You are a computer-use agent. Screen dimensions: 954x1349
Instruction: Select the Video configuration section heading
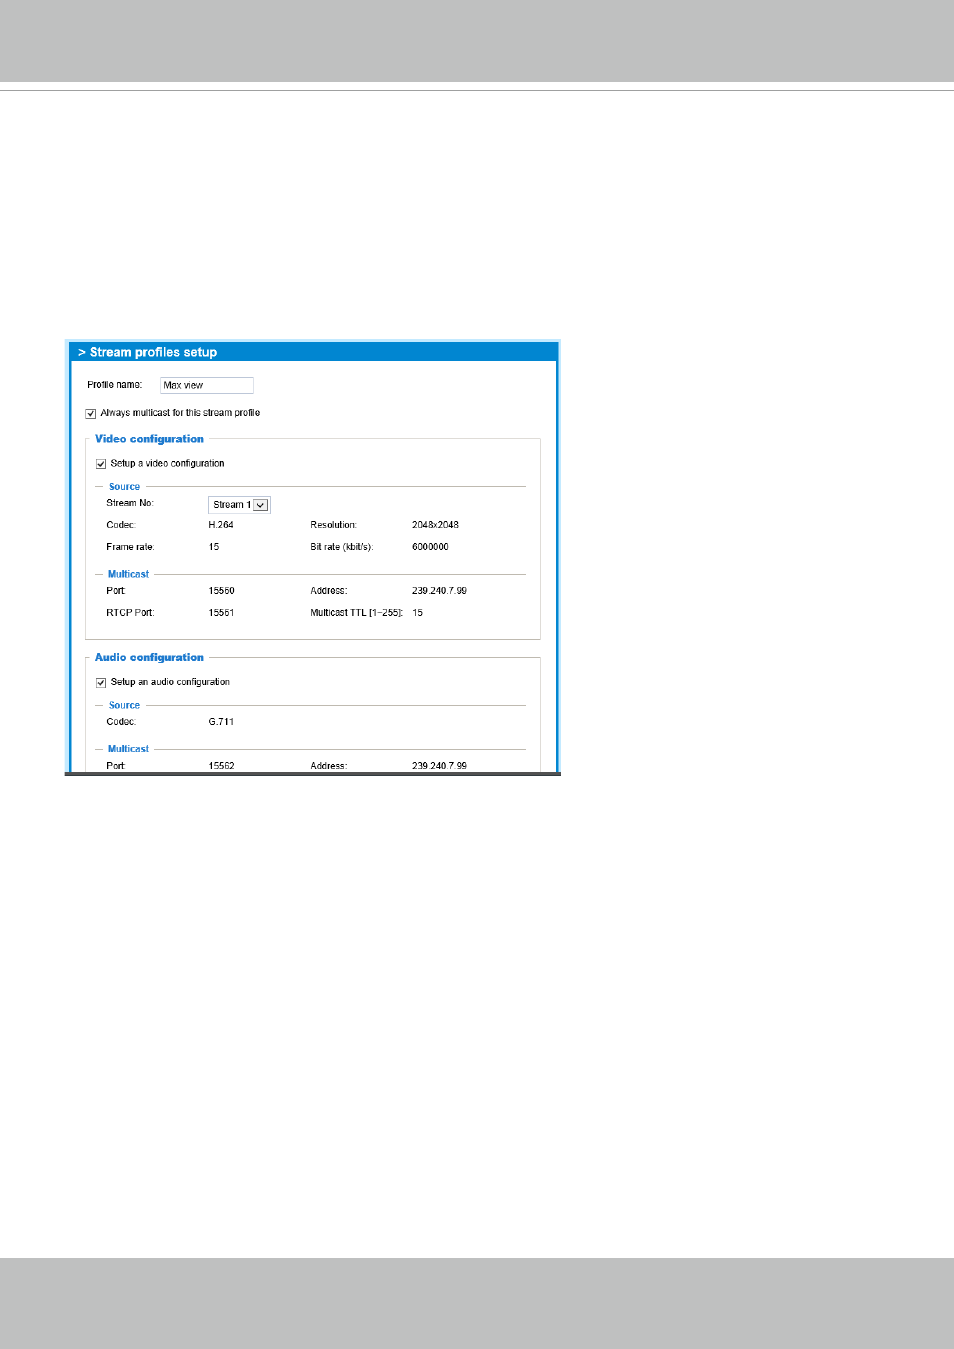[x=149, y=439]
